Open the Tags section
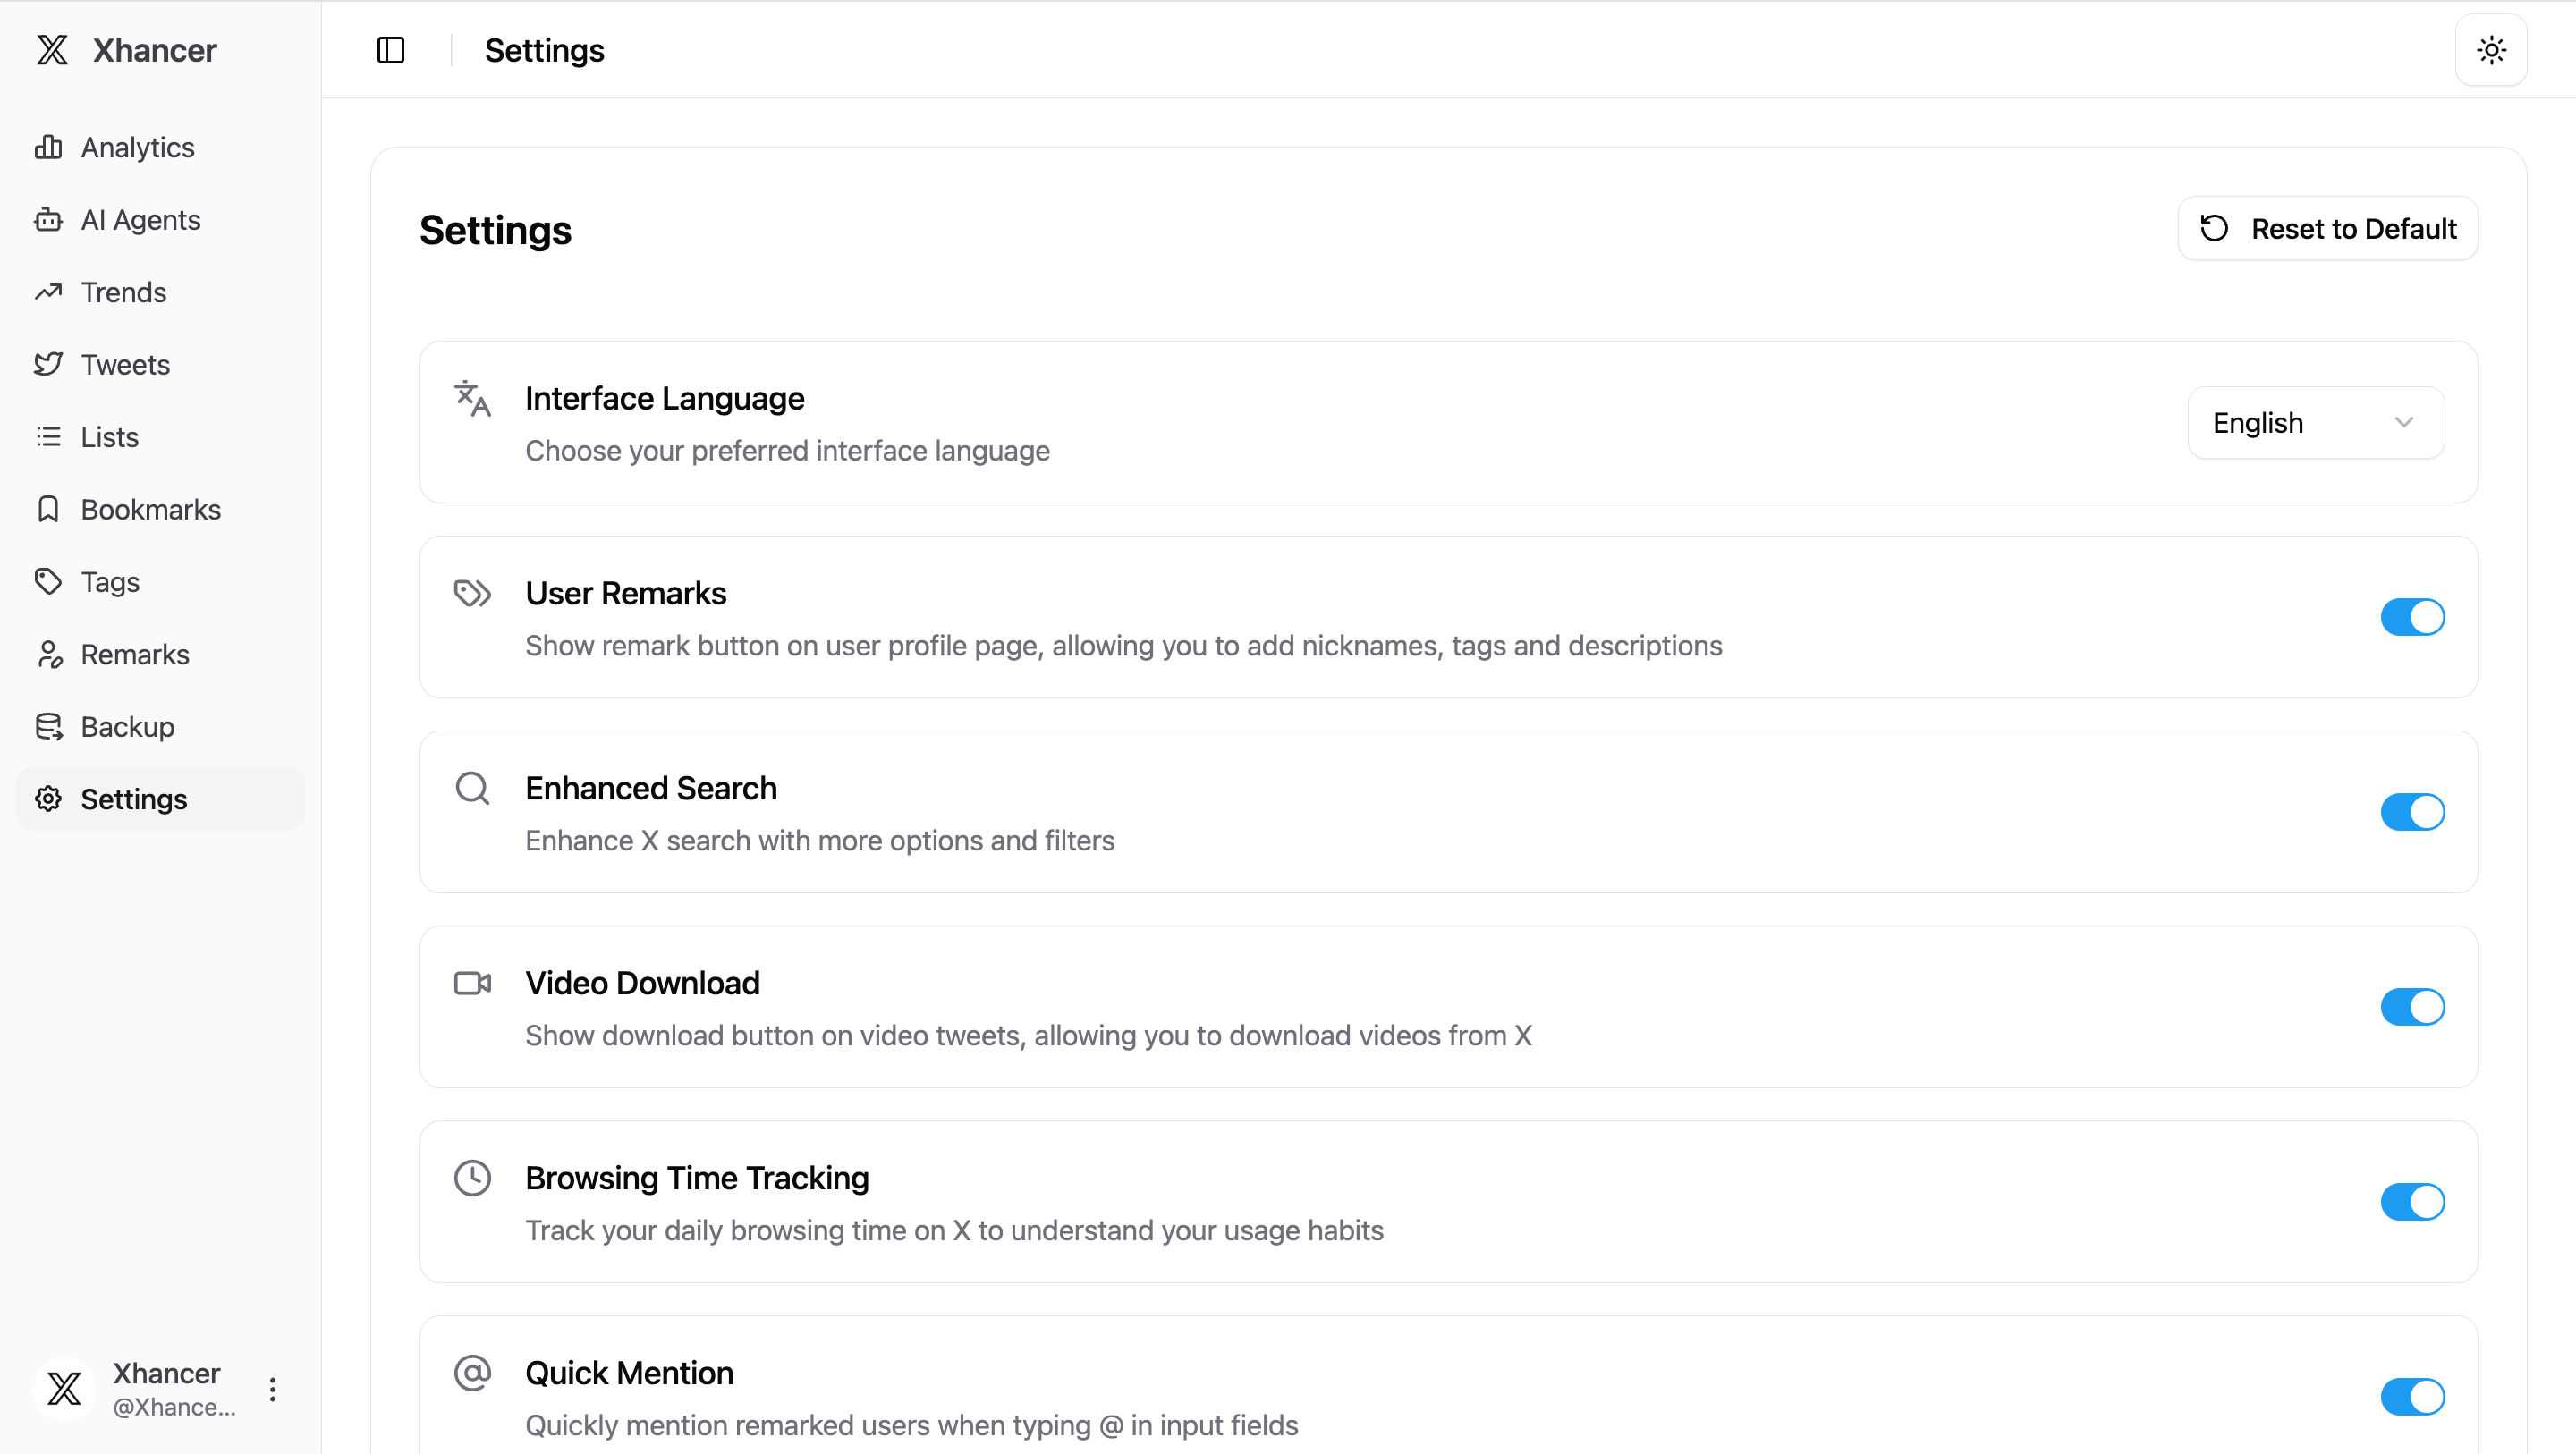 (110, 582)
